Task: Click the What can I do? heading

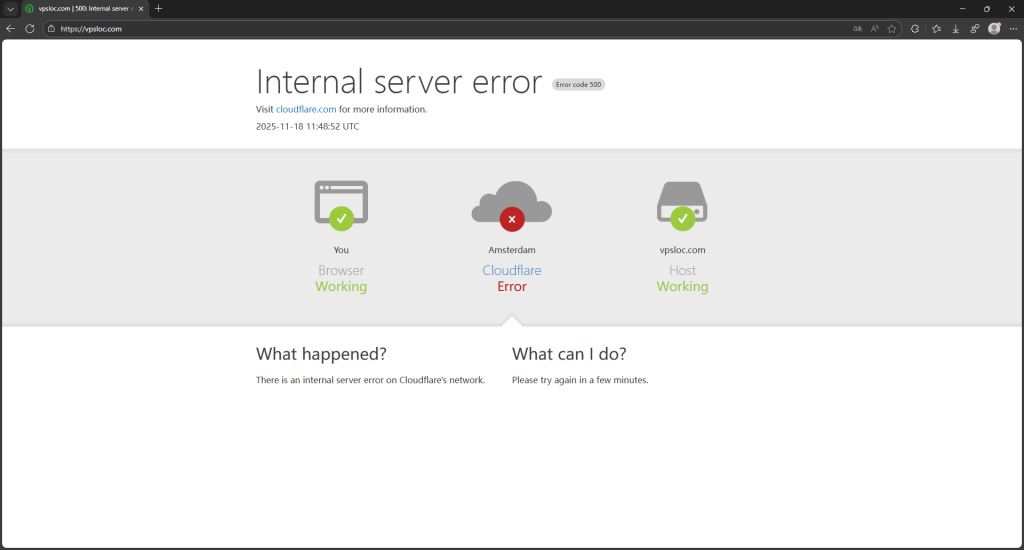Action: [x=569, y=353]
